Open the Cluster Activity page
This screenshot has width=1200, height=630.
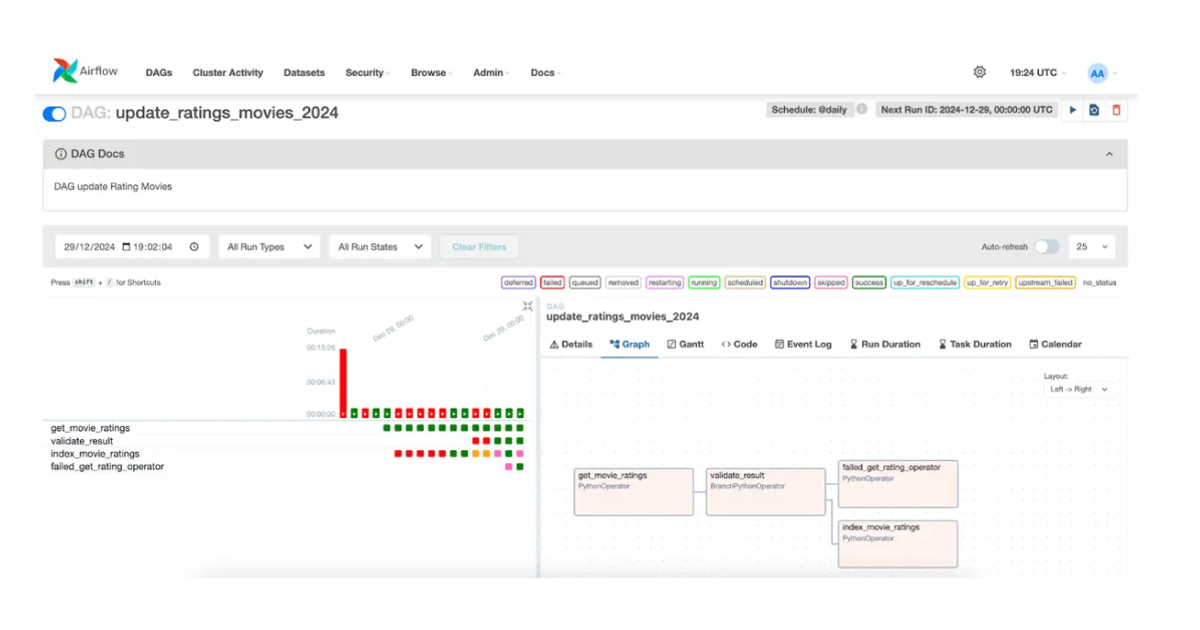[228, 72]
